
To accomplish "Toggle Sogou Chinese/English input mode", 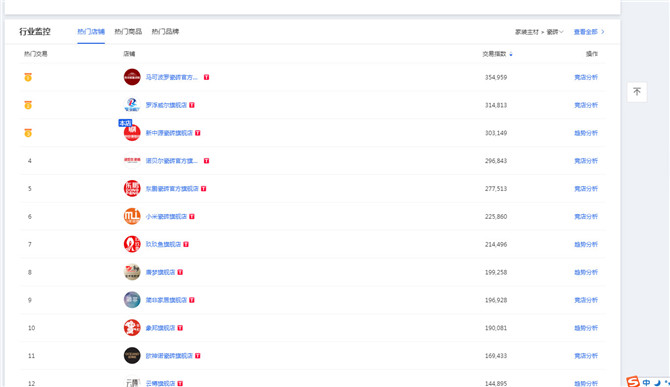I will (x=646, y=383).
